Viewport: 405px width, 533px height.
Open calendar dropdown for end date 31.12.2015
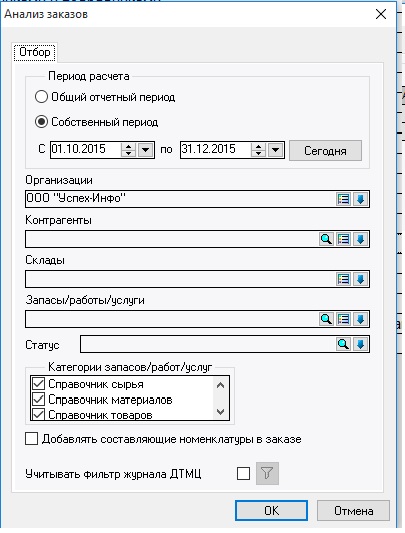pos(275,150)
